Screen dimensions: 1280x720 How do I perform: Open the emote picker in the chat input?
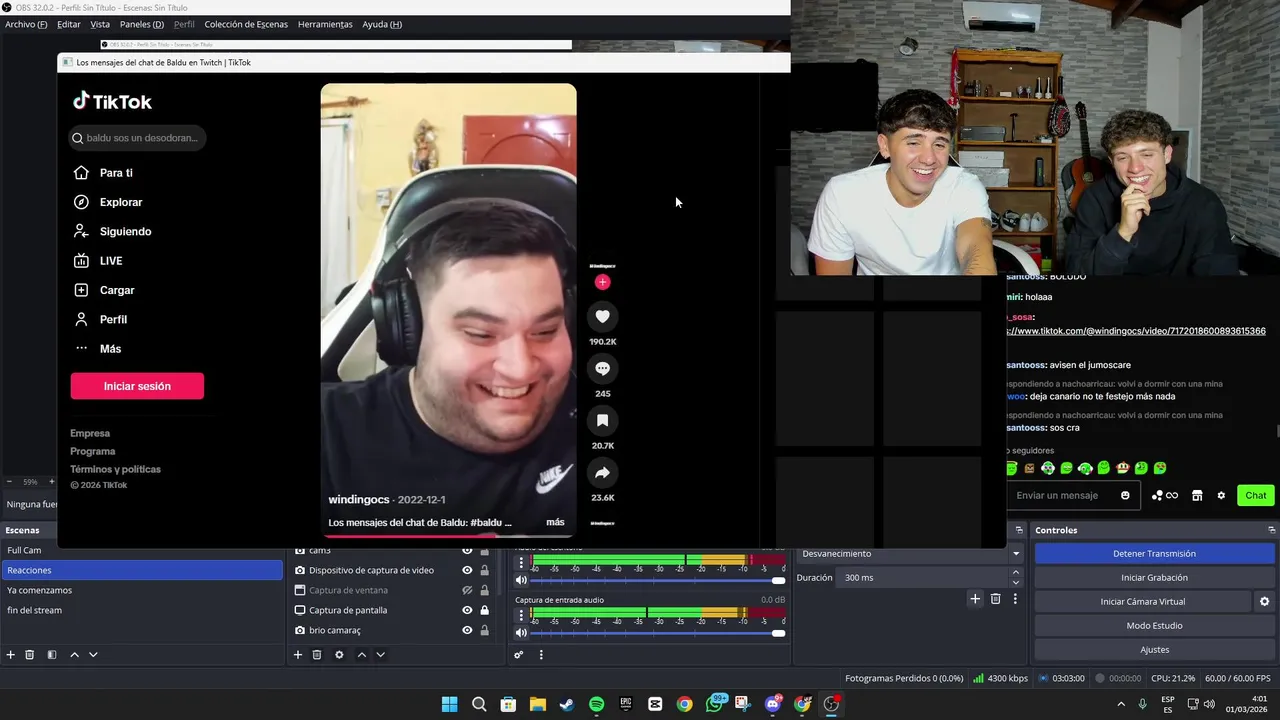click(x=1125, y=495)
